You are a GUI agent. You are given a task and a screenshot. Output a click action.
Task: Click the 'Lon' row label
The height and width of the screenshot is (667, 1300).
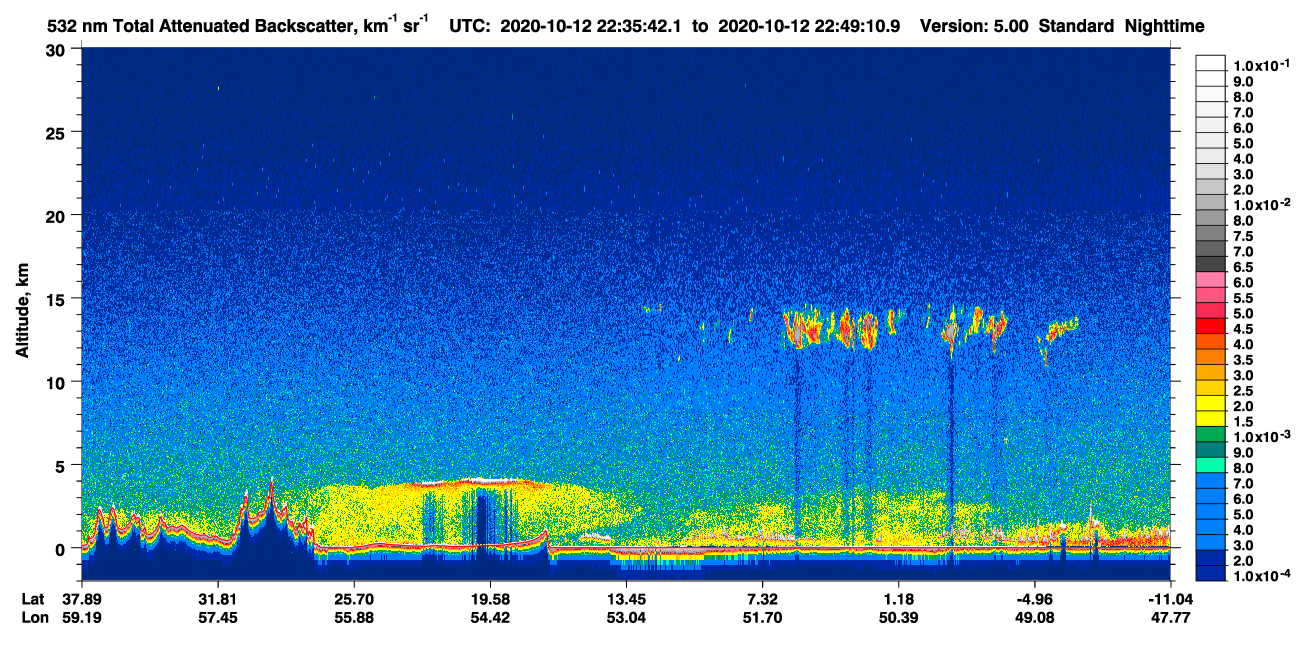[34, 617]
